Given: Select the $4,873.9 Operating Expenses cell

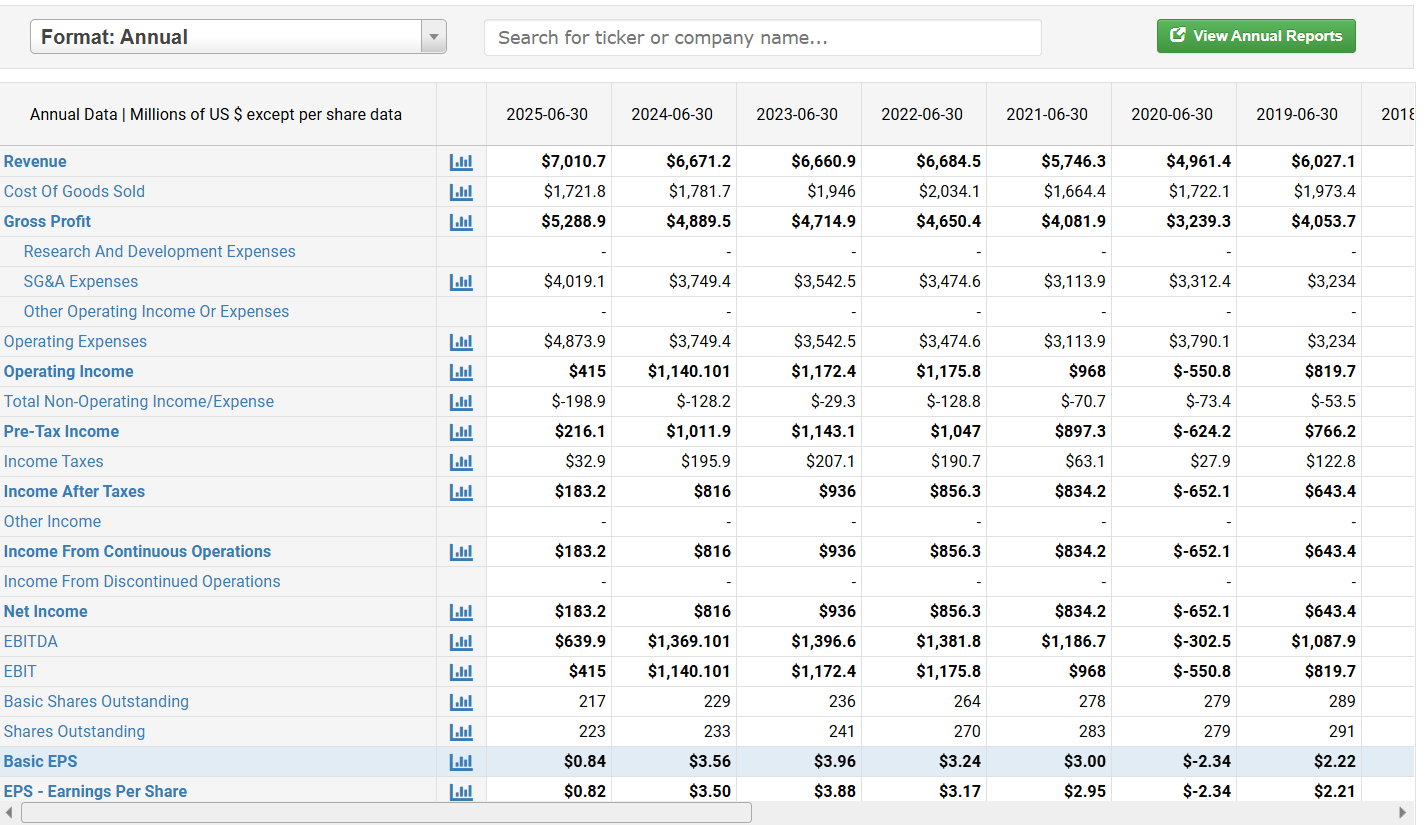Looking at the screenshot, I should click(x=549, y=341).
